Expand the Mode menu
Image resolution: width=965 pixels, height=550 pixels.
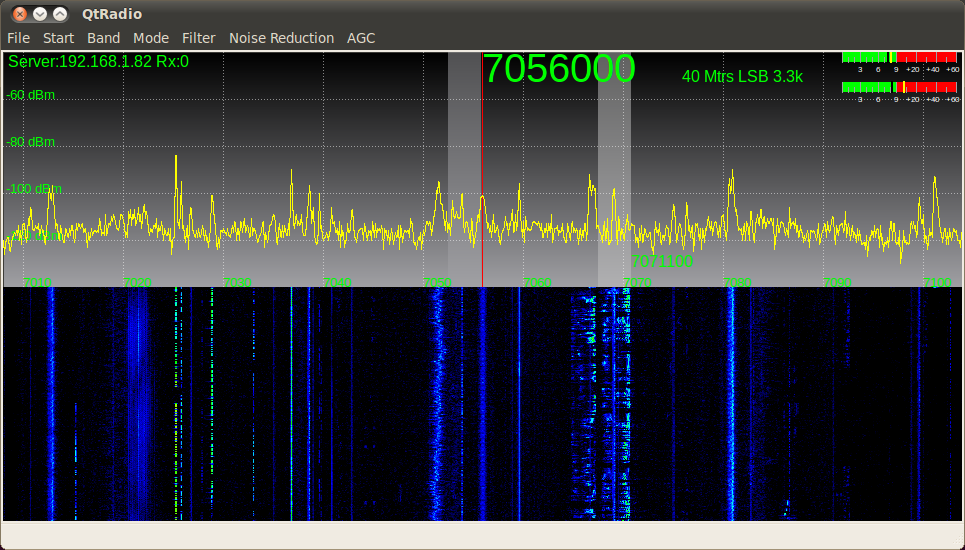pos(151,38)
